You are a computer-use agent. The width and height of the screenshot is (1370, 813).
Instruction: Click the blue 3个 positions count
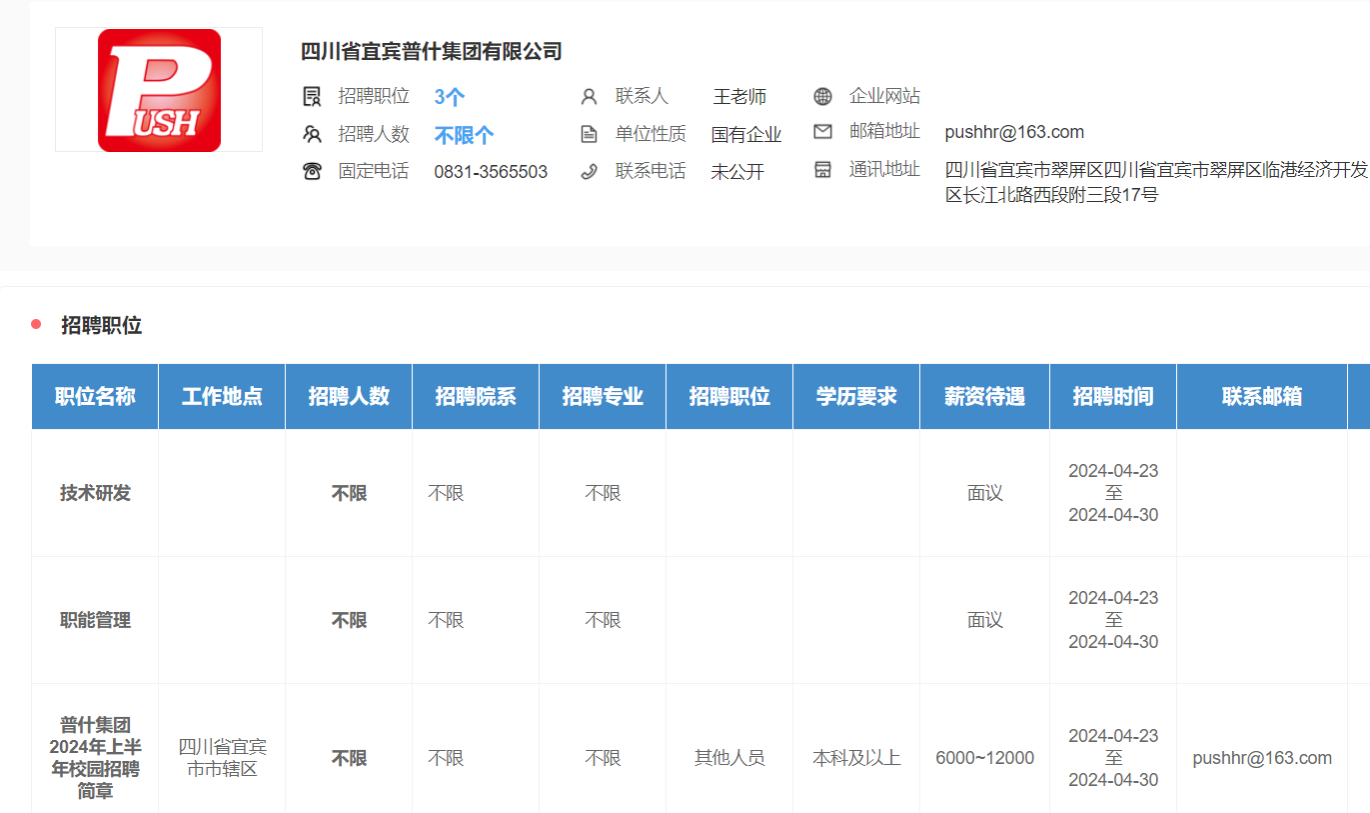(449, 97)
